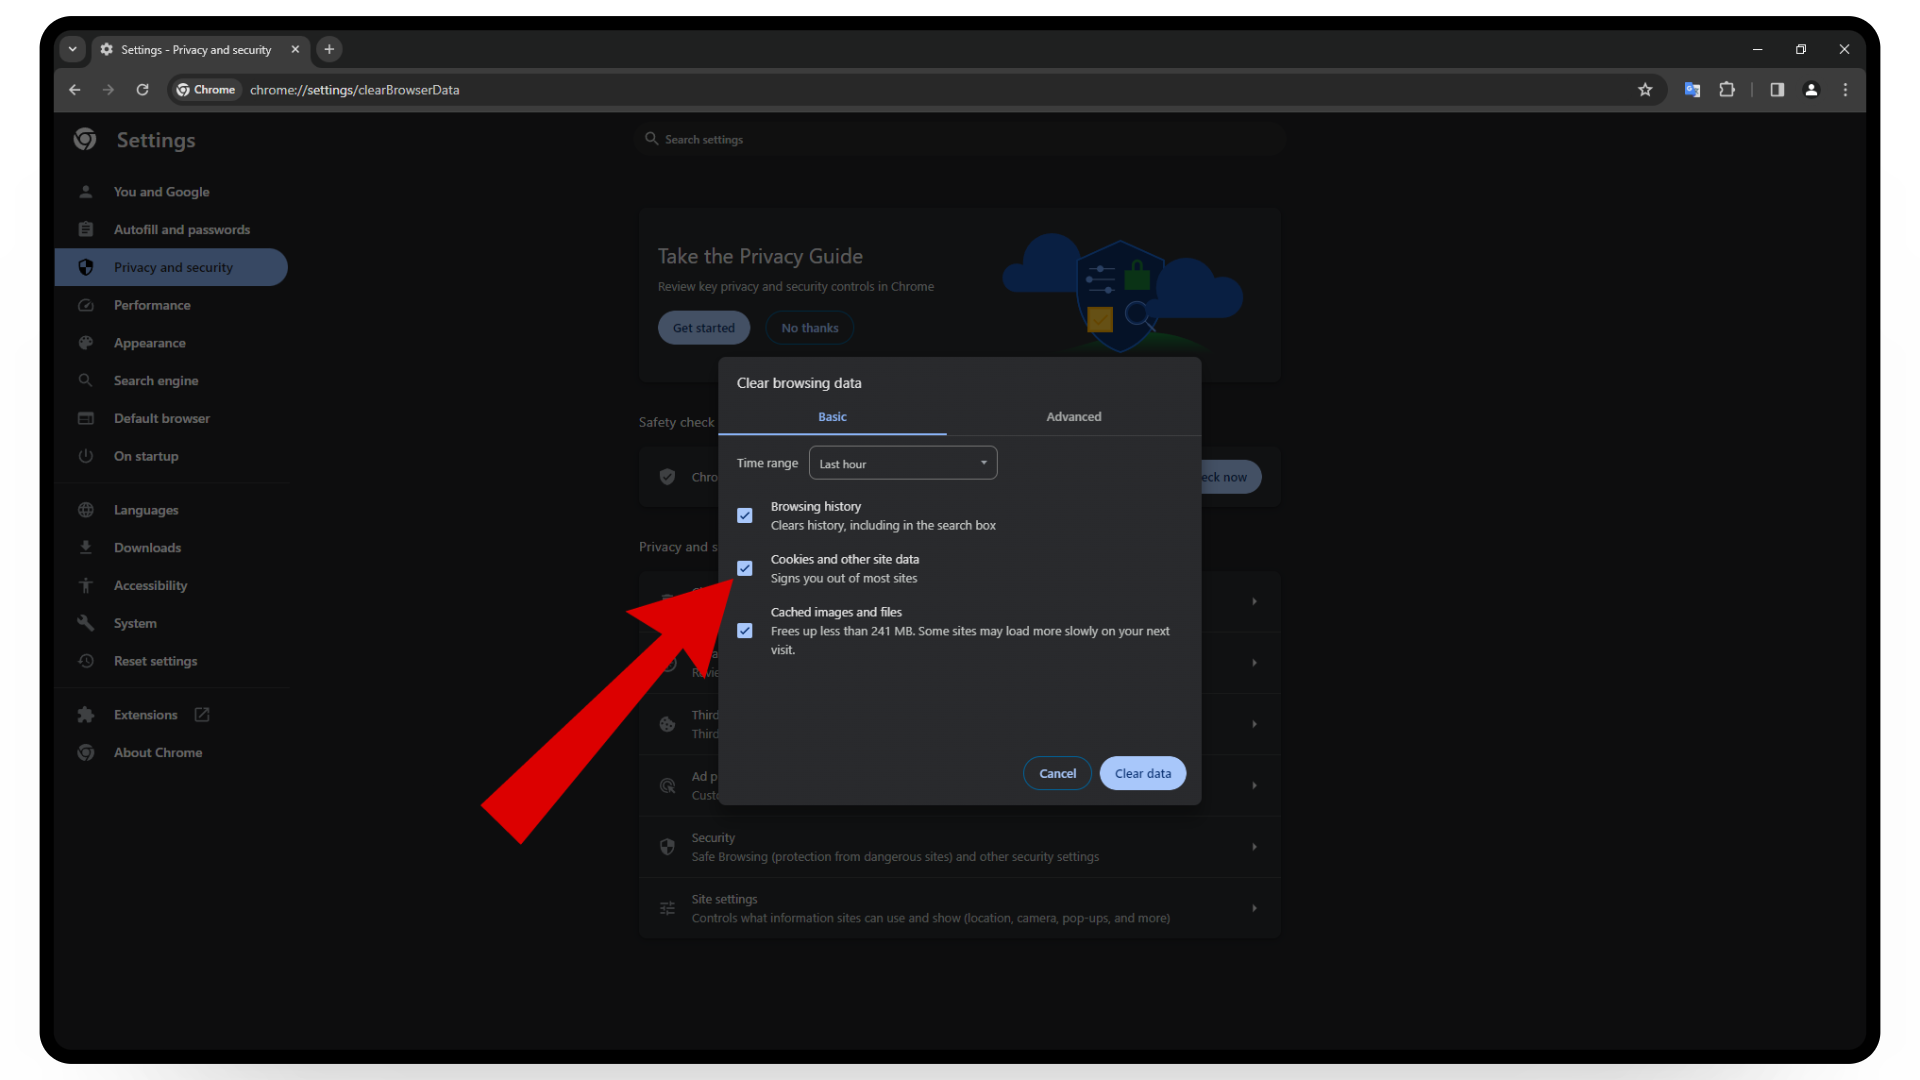Click the Cancel button

click(1057, 773)
